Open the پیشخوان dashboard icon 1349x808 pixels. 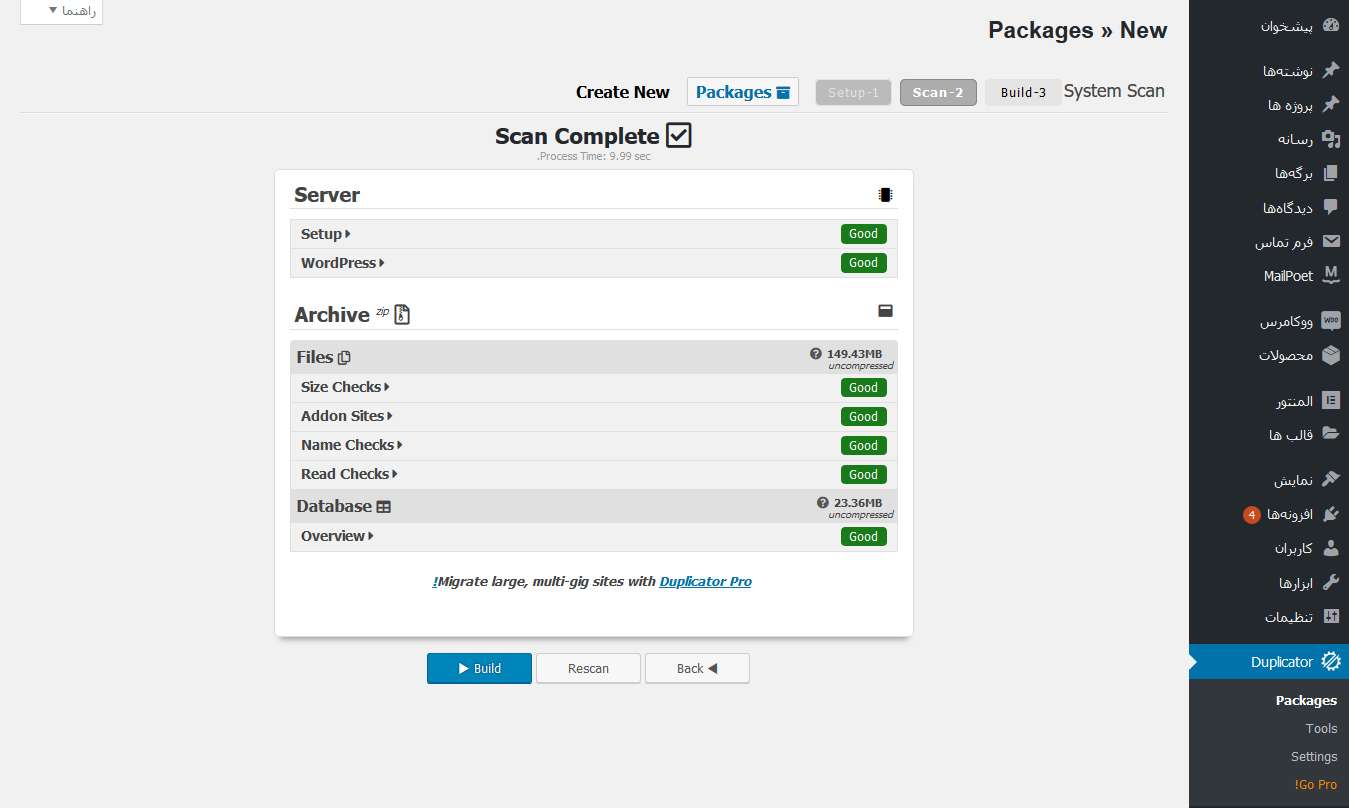tap(1330, 26)
